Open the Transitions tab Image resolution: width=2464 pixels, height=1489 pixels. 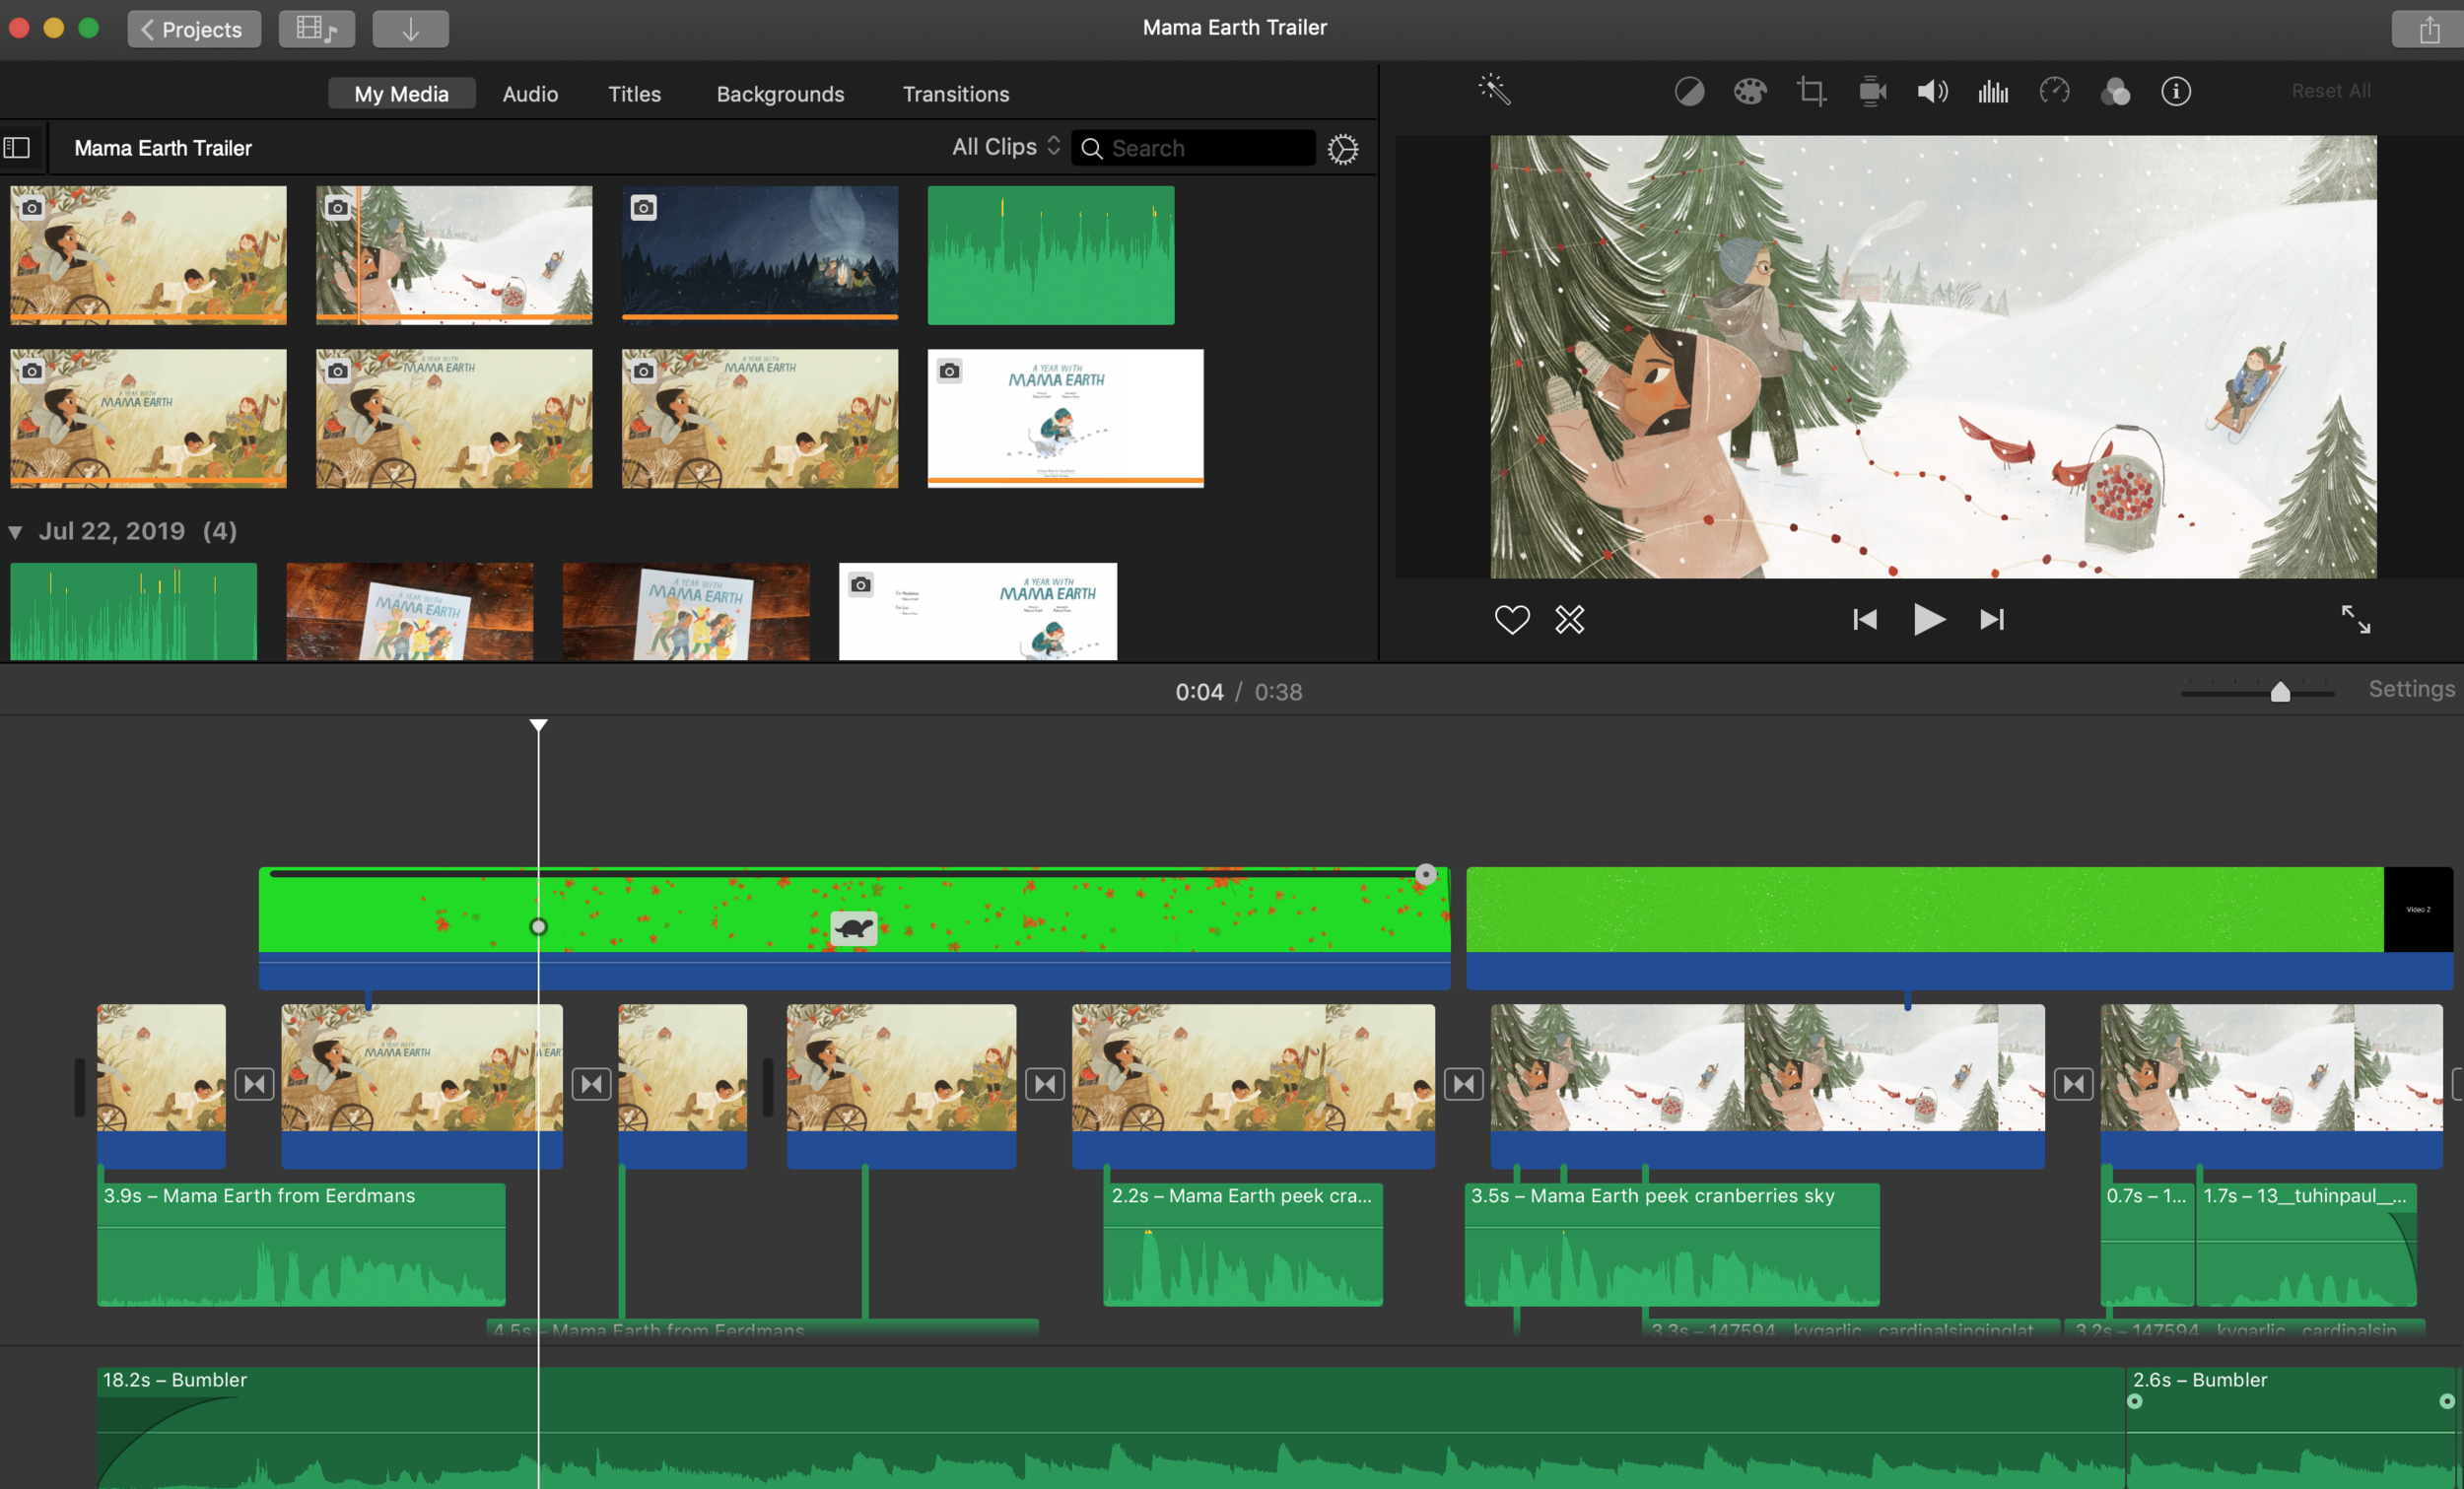(955, 94)
